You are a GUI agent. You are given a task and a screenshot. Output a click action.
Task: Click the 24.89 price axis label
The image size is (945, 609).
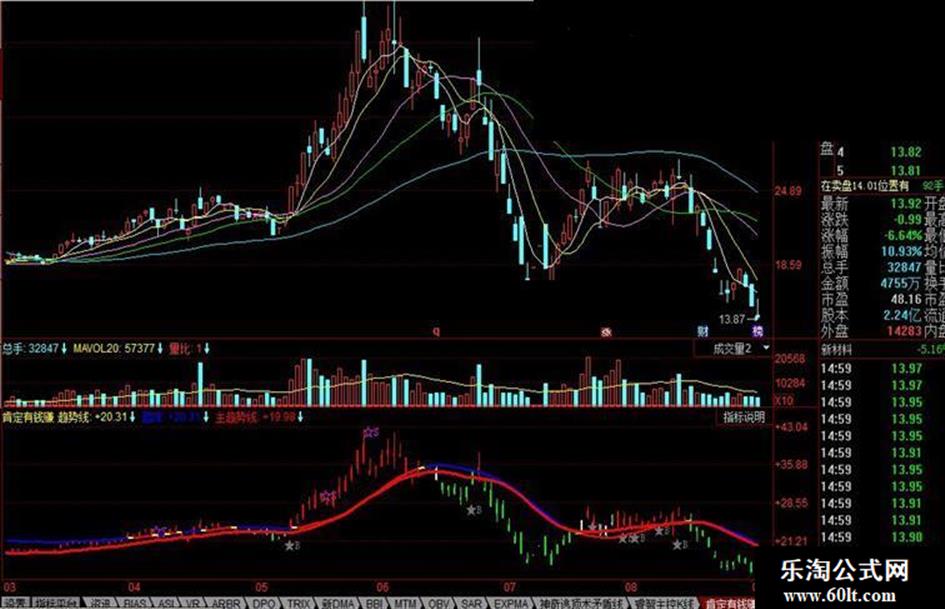click(x=788, y=192)
